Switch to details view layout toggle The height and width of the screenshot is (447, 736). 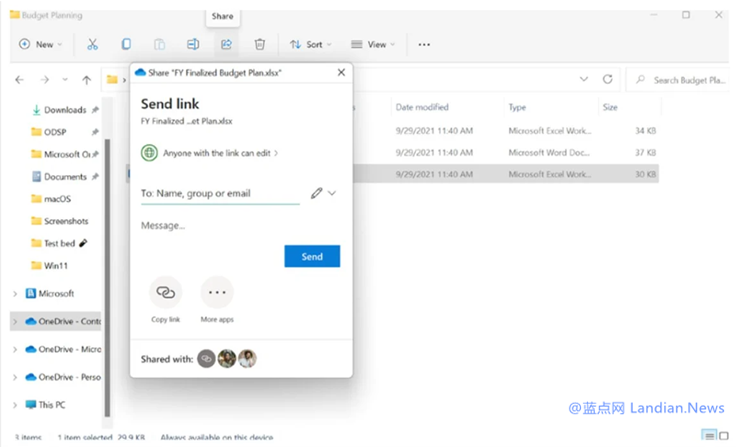708,435
